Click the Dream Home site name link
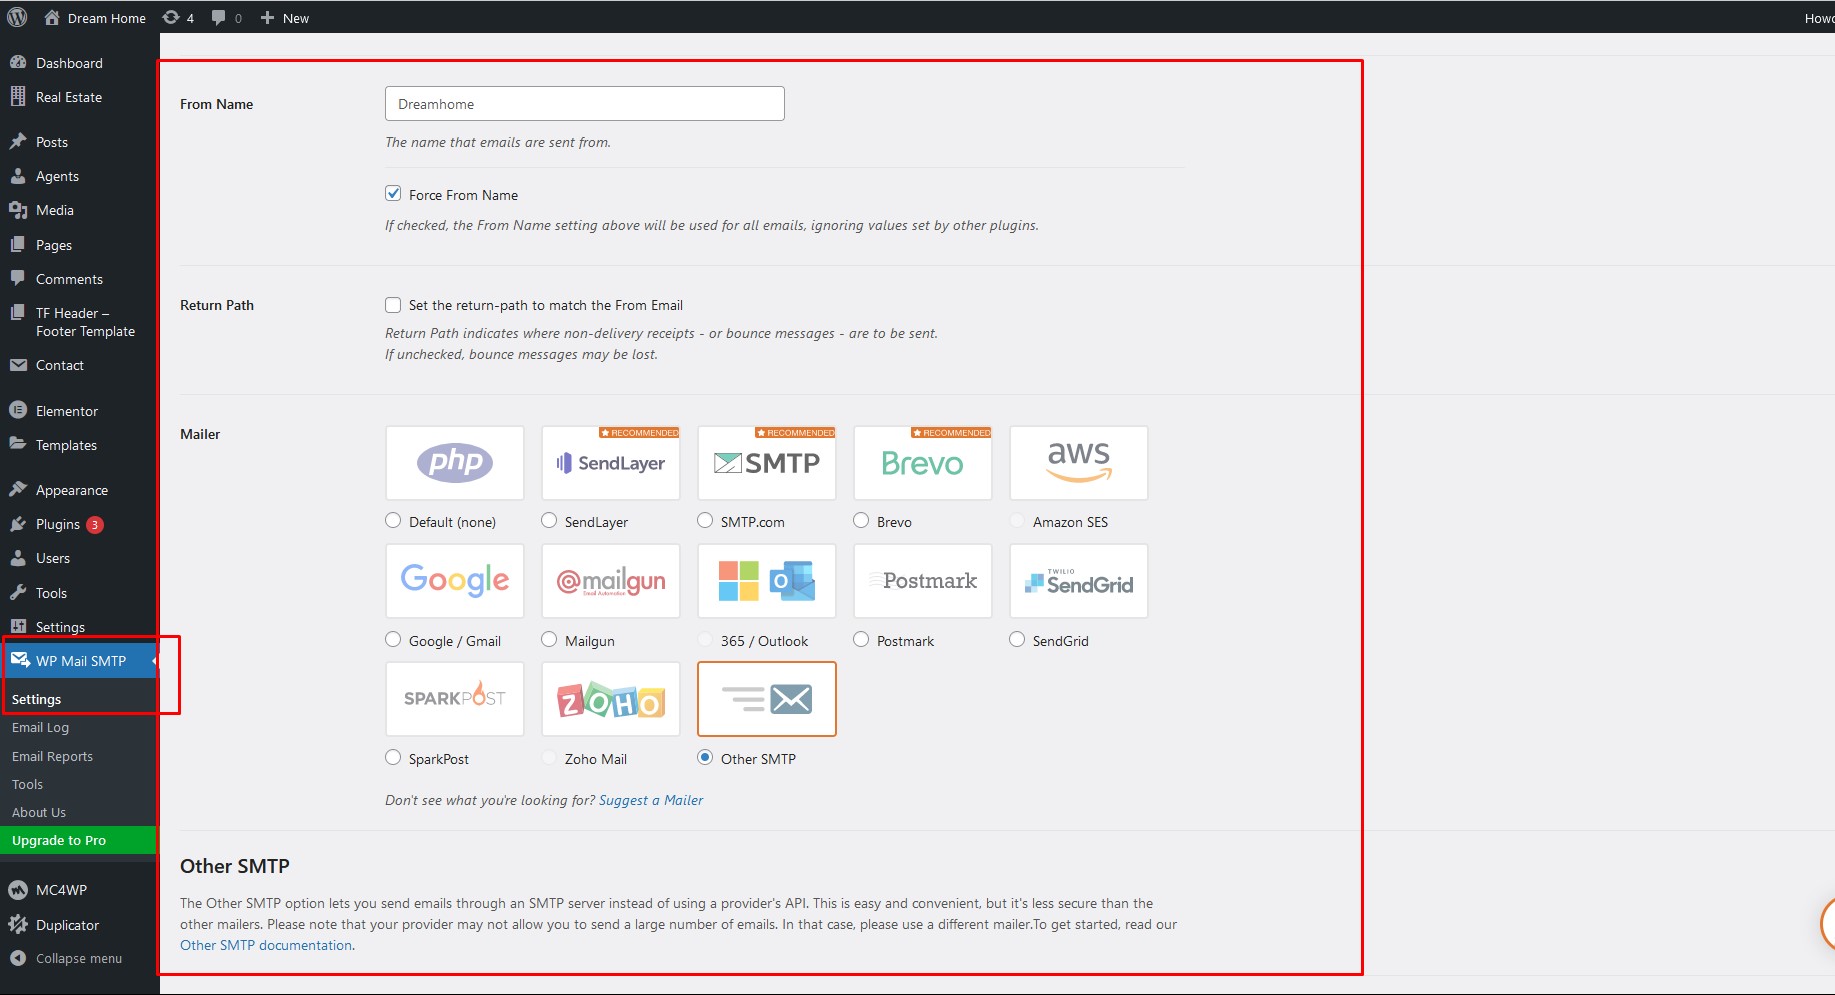1835x995 pixels. pyautogui.click(x=107, y=18)
